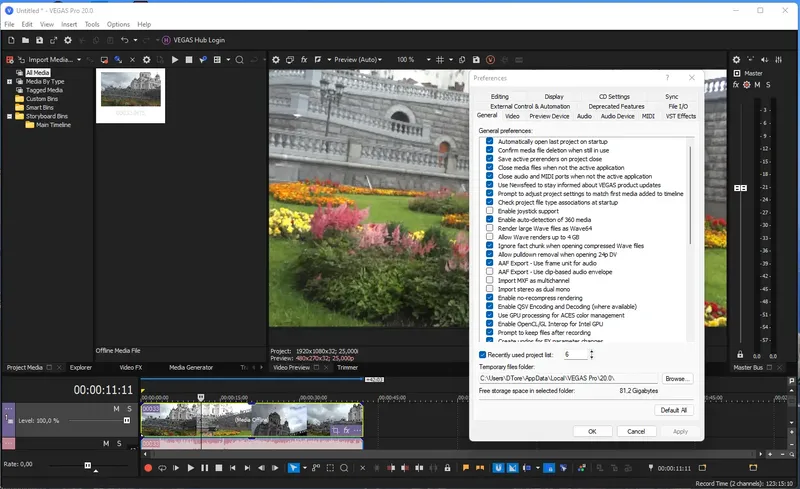Toggle Recently used project list checkbox

pos(483,355)
